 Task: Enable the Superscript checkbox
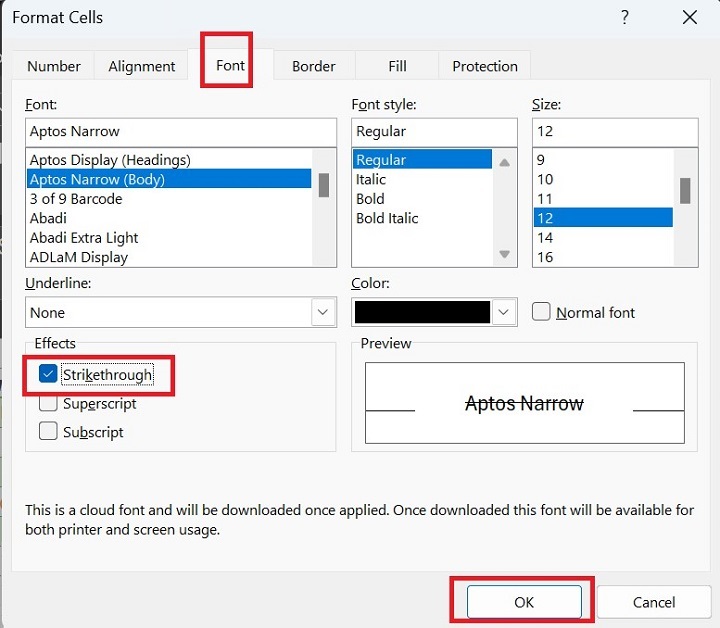49,404
